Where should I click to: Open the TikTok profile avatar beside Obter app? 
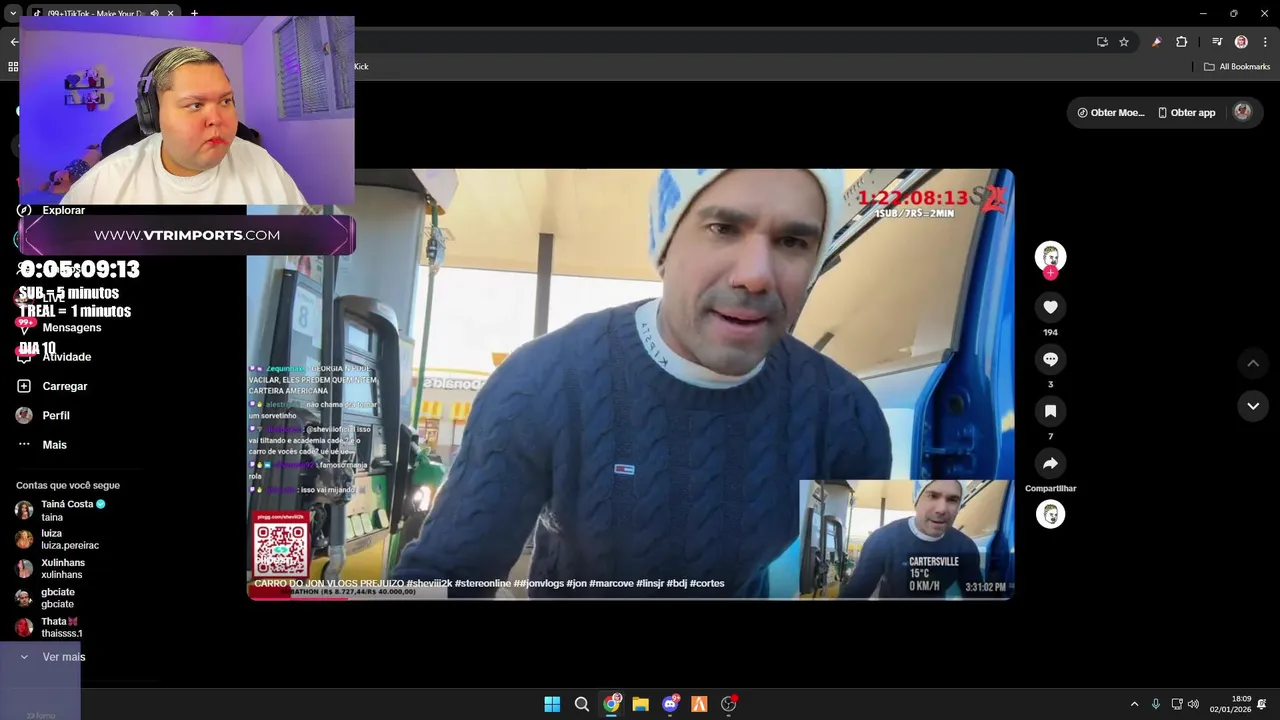(1243, 112)
